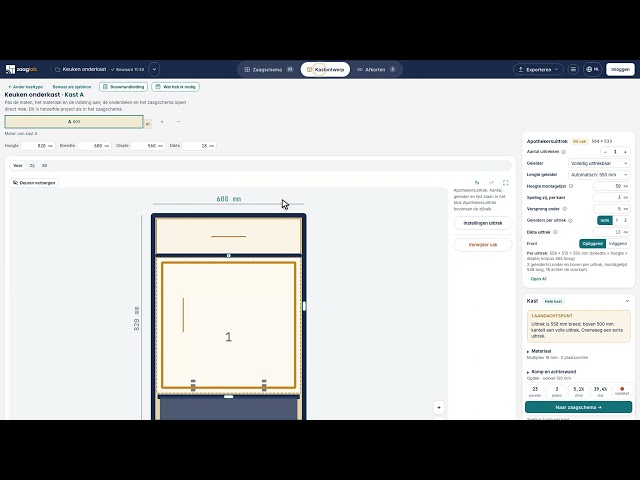Click Instellingen uittrek button
This screenshot has width=640, height=480.
pos(483,223)
